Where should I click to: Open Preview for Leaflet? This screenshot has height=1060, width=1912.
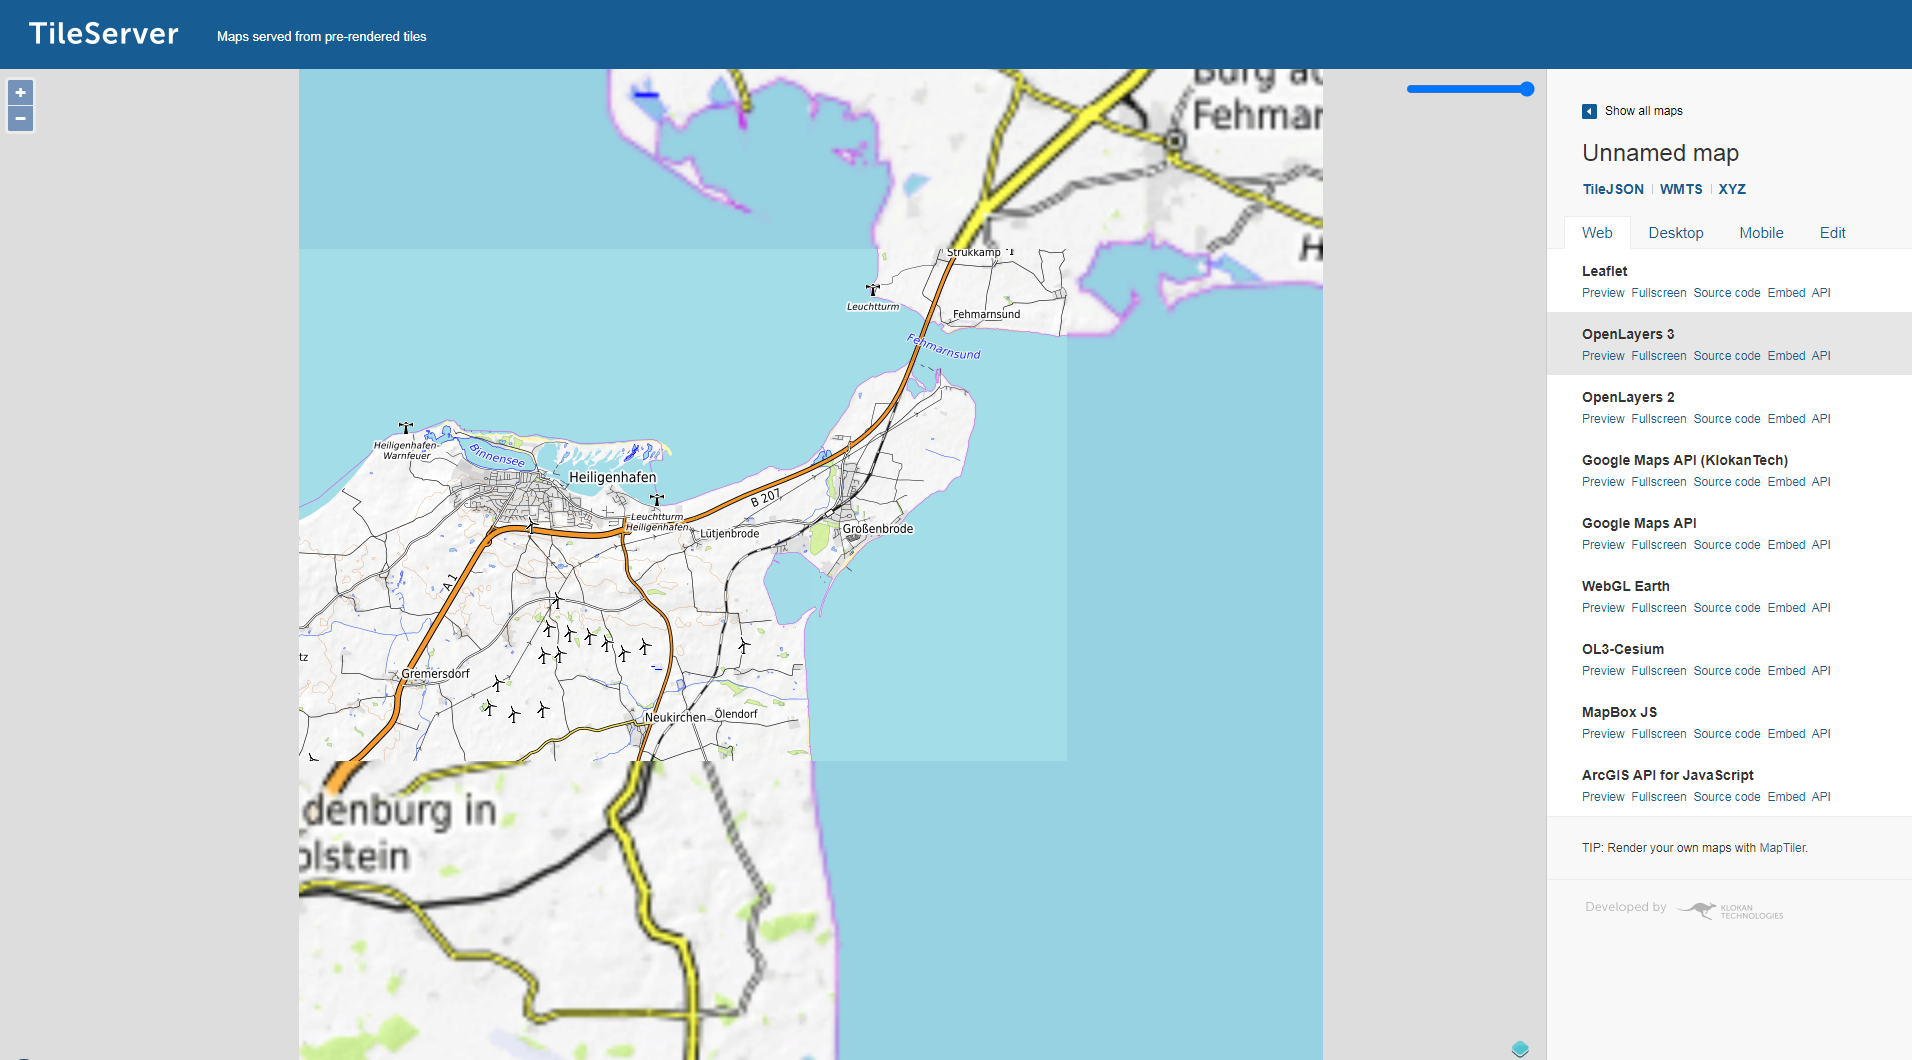1603,293
